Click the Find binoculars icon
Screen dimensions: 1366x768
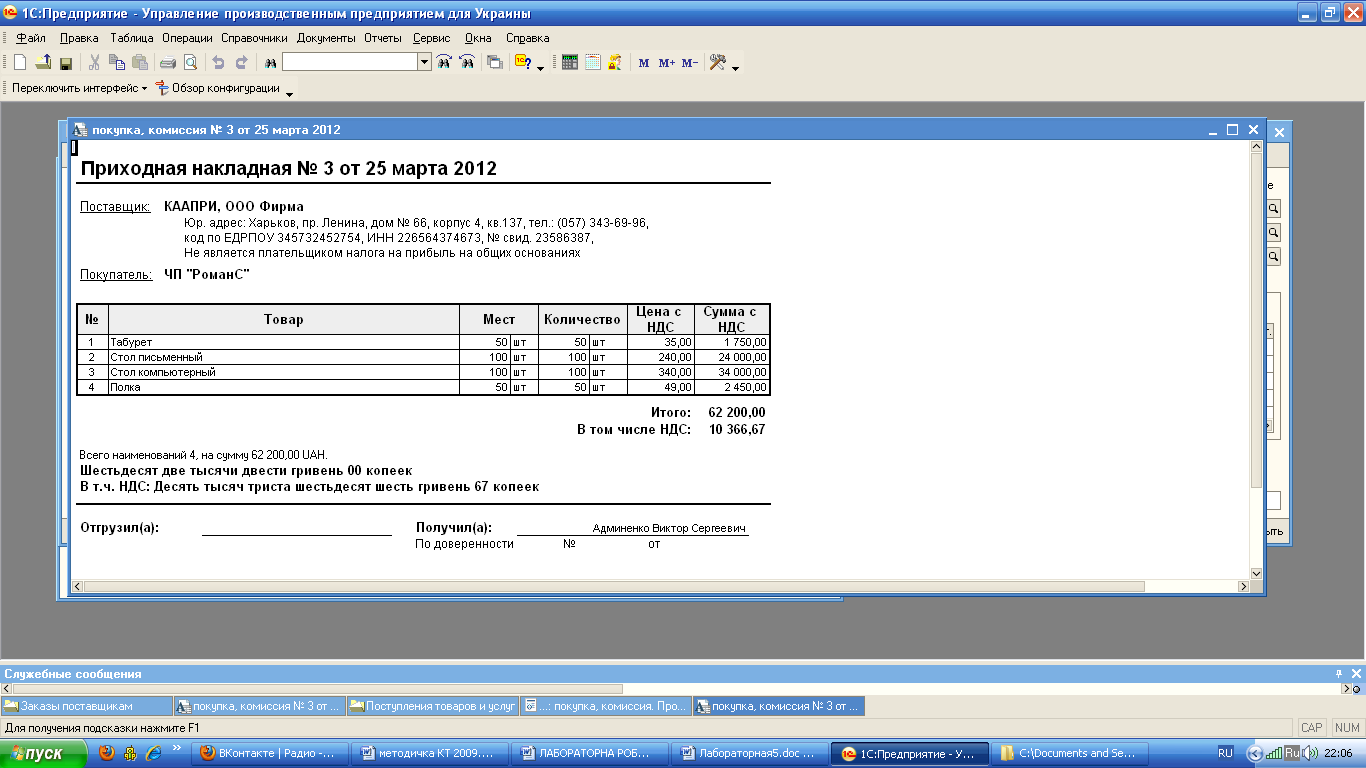coord(270,62)
